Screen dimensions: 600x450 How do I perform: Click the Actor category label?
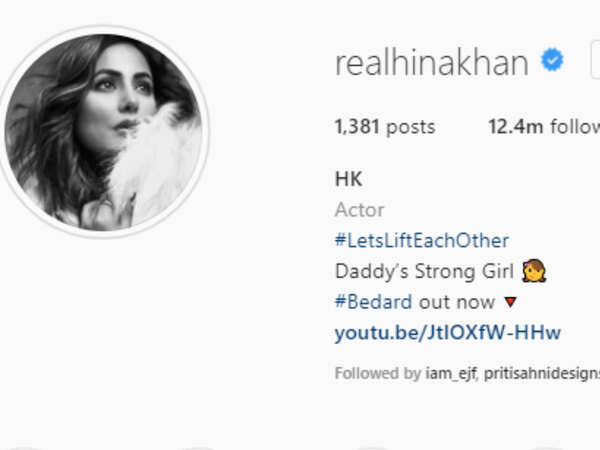coord(359,210)
